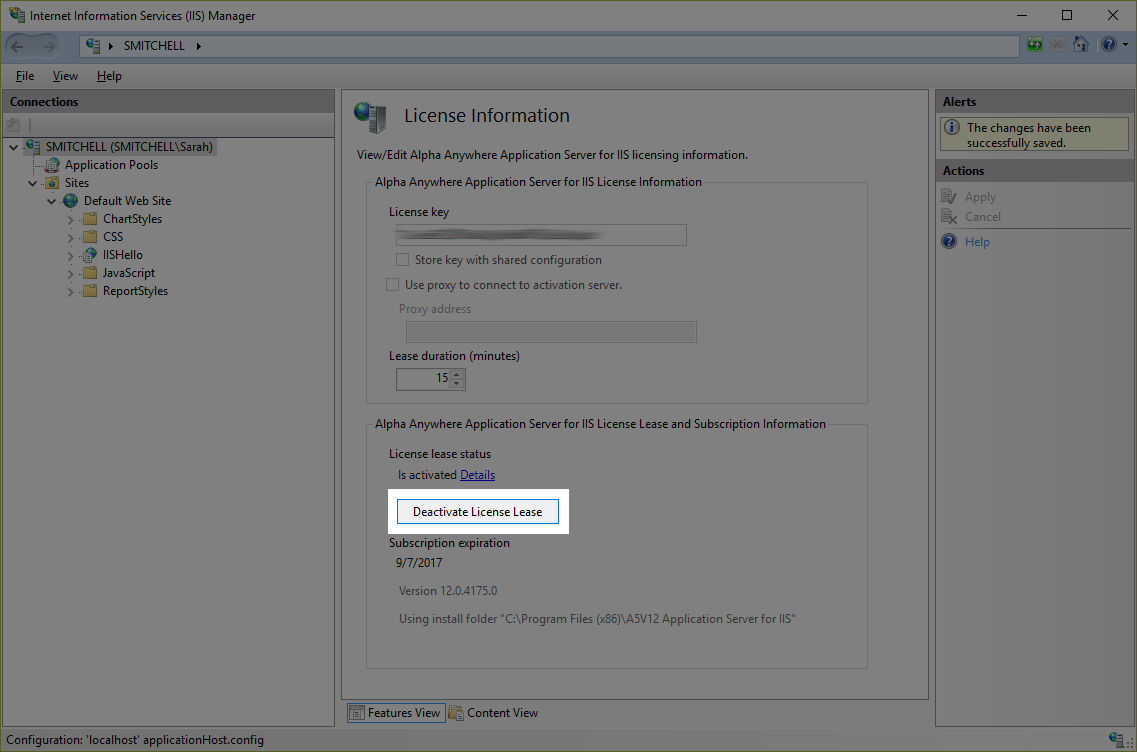The image size is (1137, 752).
Task: Click the License Information header icon
Action: click(x=371, y=117)
